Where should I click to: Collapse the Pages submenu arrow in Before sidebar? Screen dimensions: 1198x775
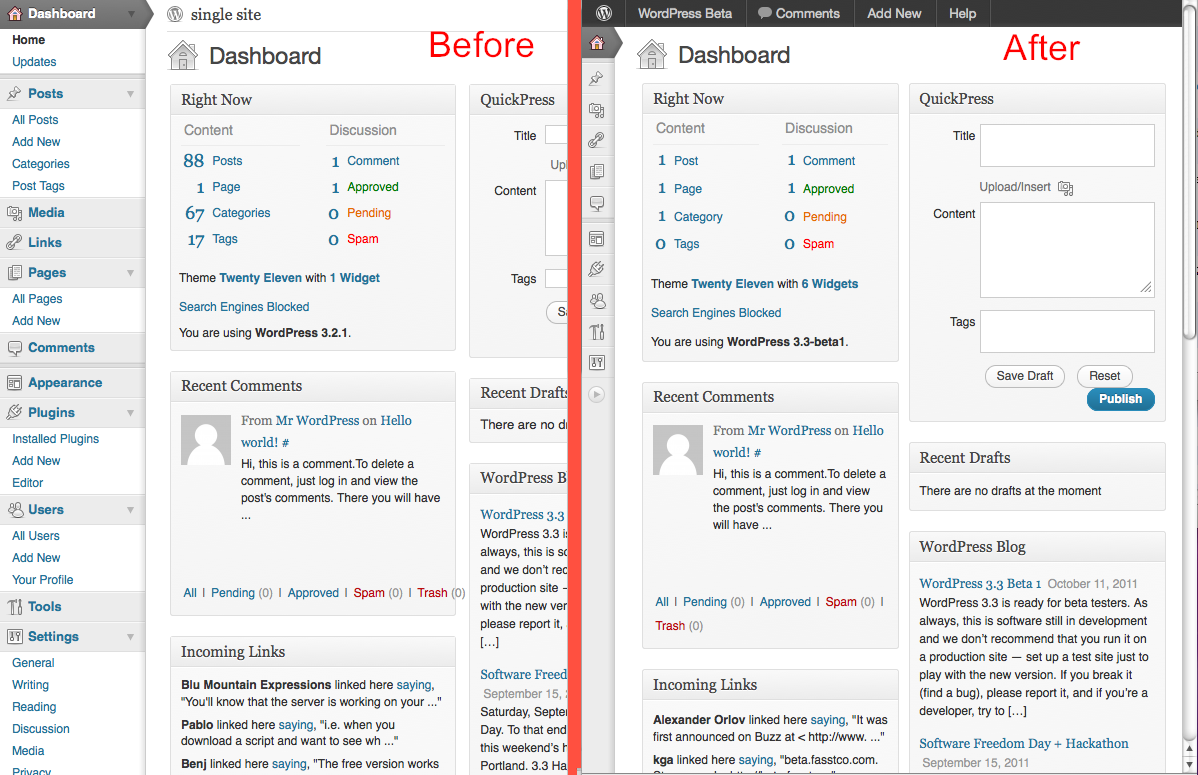coord(131,273)
